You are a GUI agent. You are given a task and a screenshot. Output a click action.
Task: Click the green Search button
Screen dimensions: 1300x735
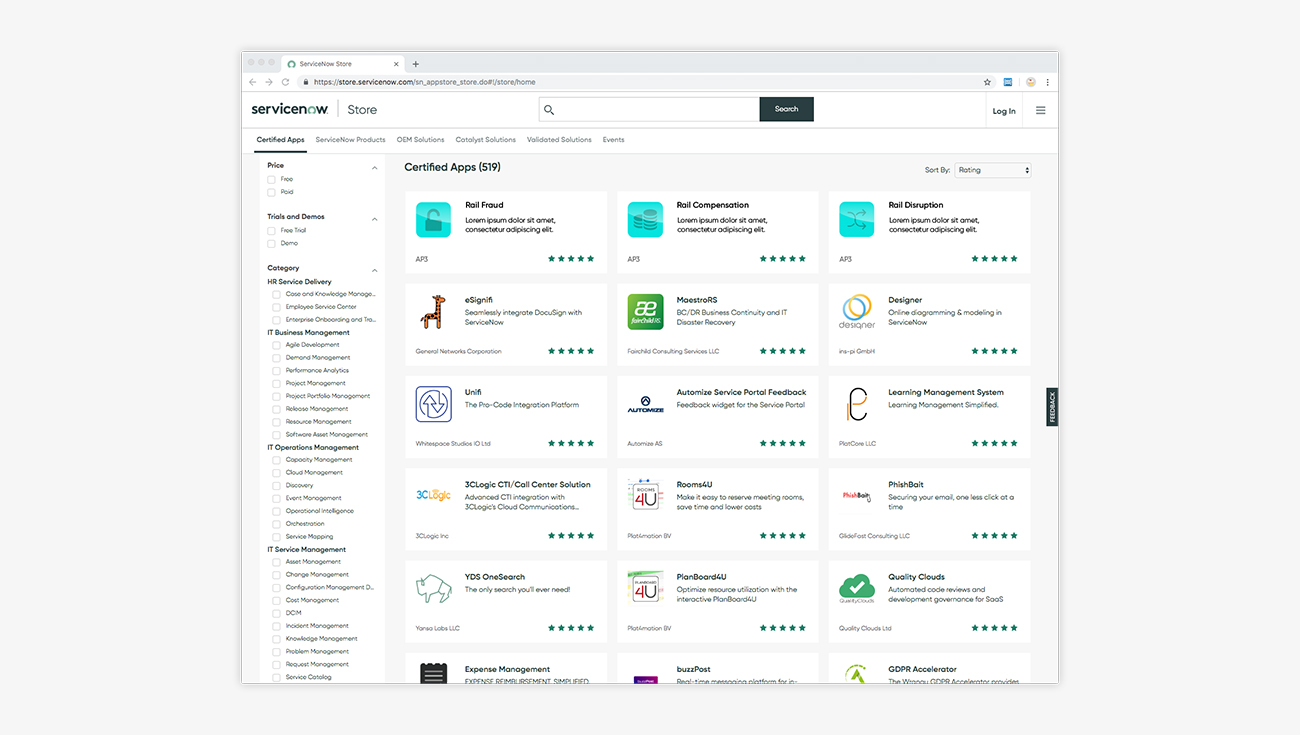[x=786, y=109]
